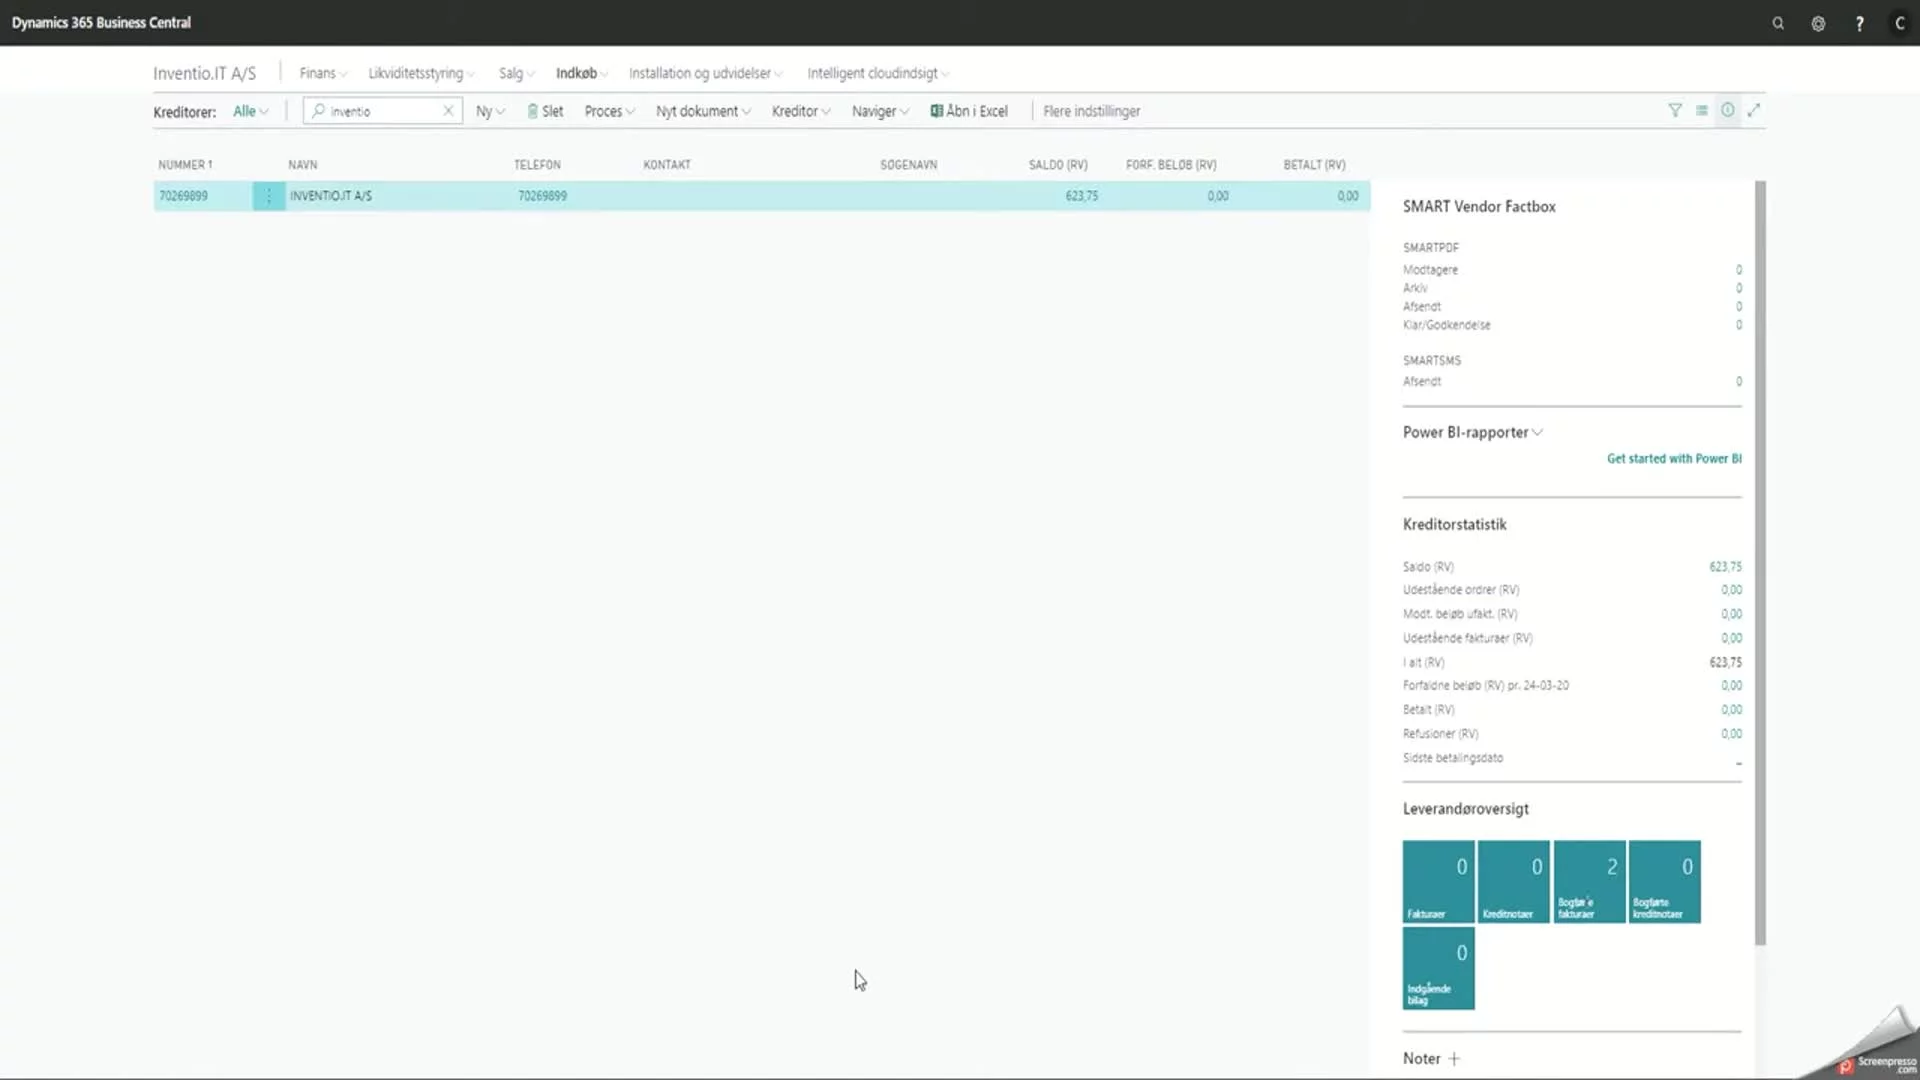Click Betalt 0,00 in list row
The width and height of the screenshot is (1920, 1080).
click(1347, 196)
